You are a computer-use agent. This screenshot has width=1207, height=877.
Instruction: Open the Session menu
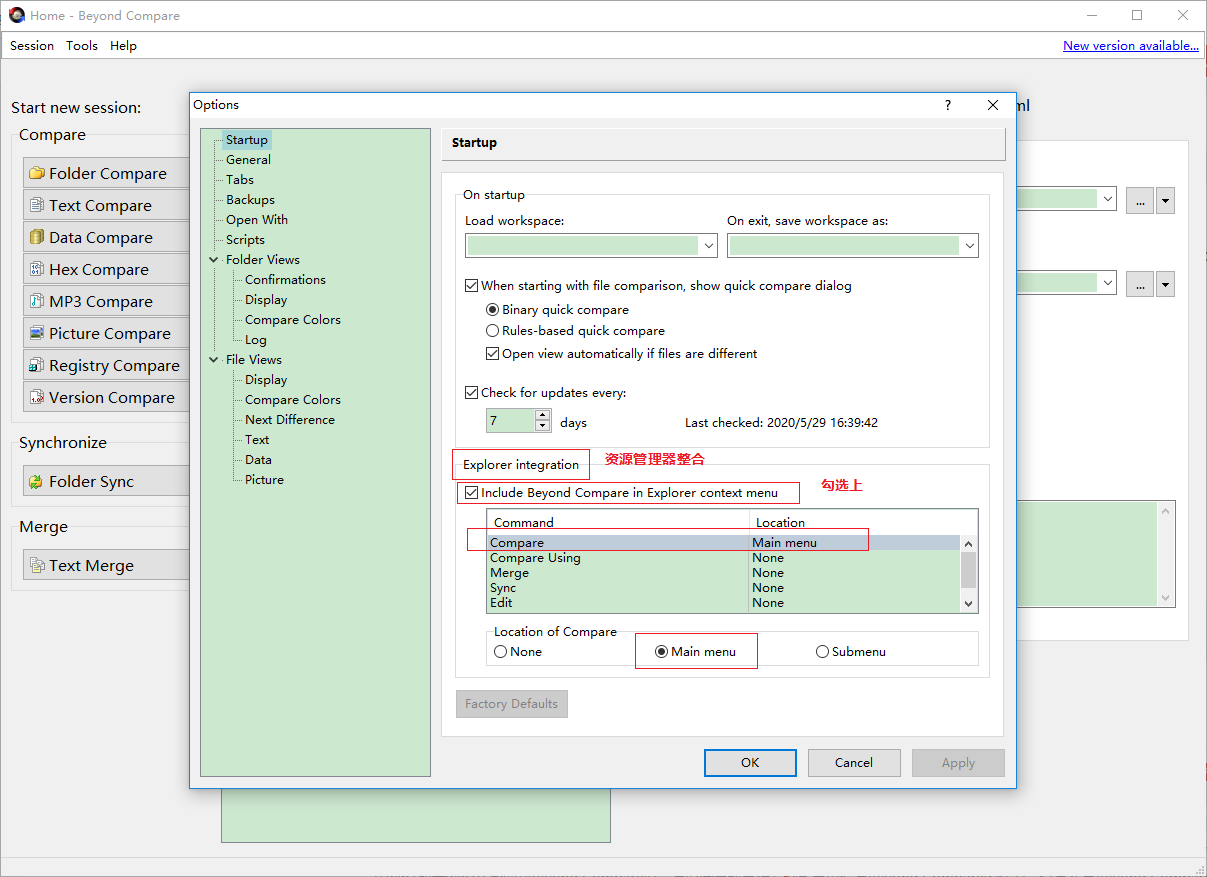[32, 46]
